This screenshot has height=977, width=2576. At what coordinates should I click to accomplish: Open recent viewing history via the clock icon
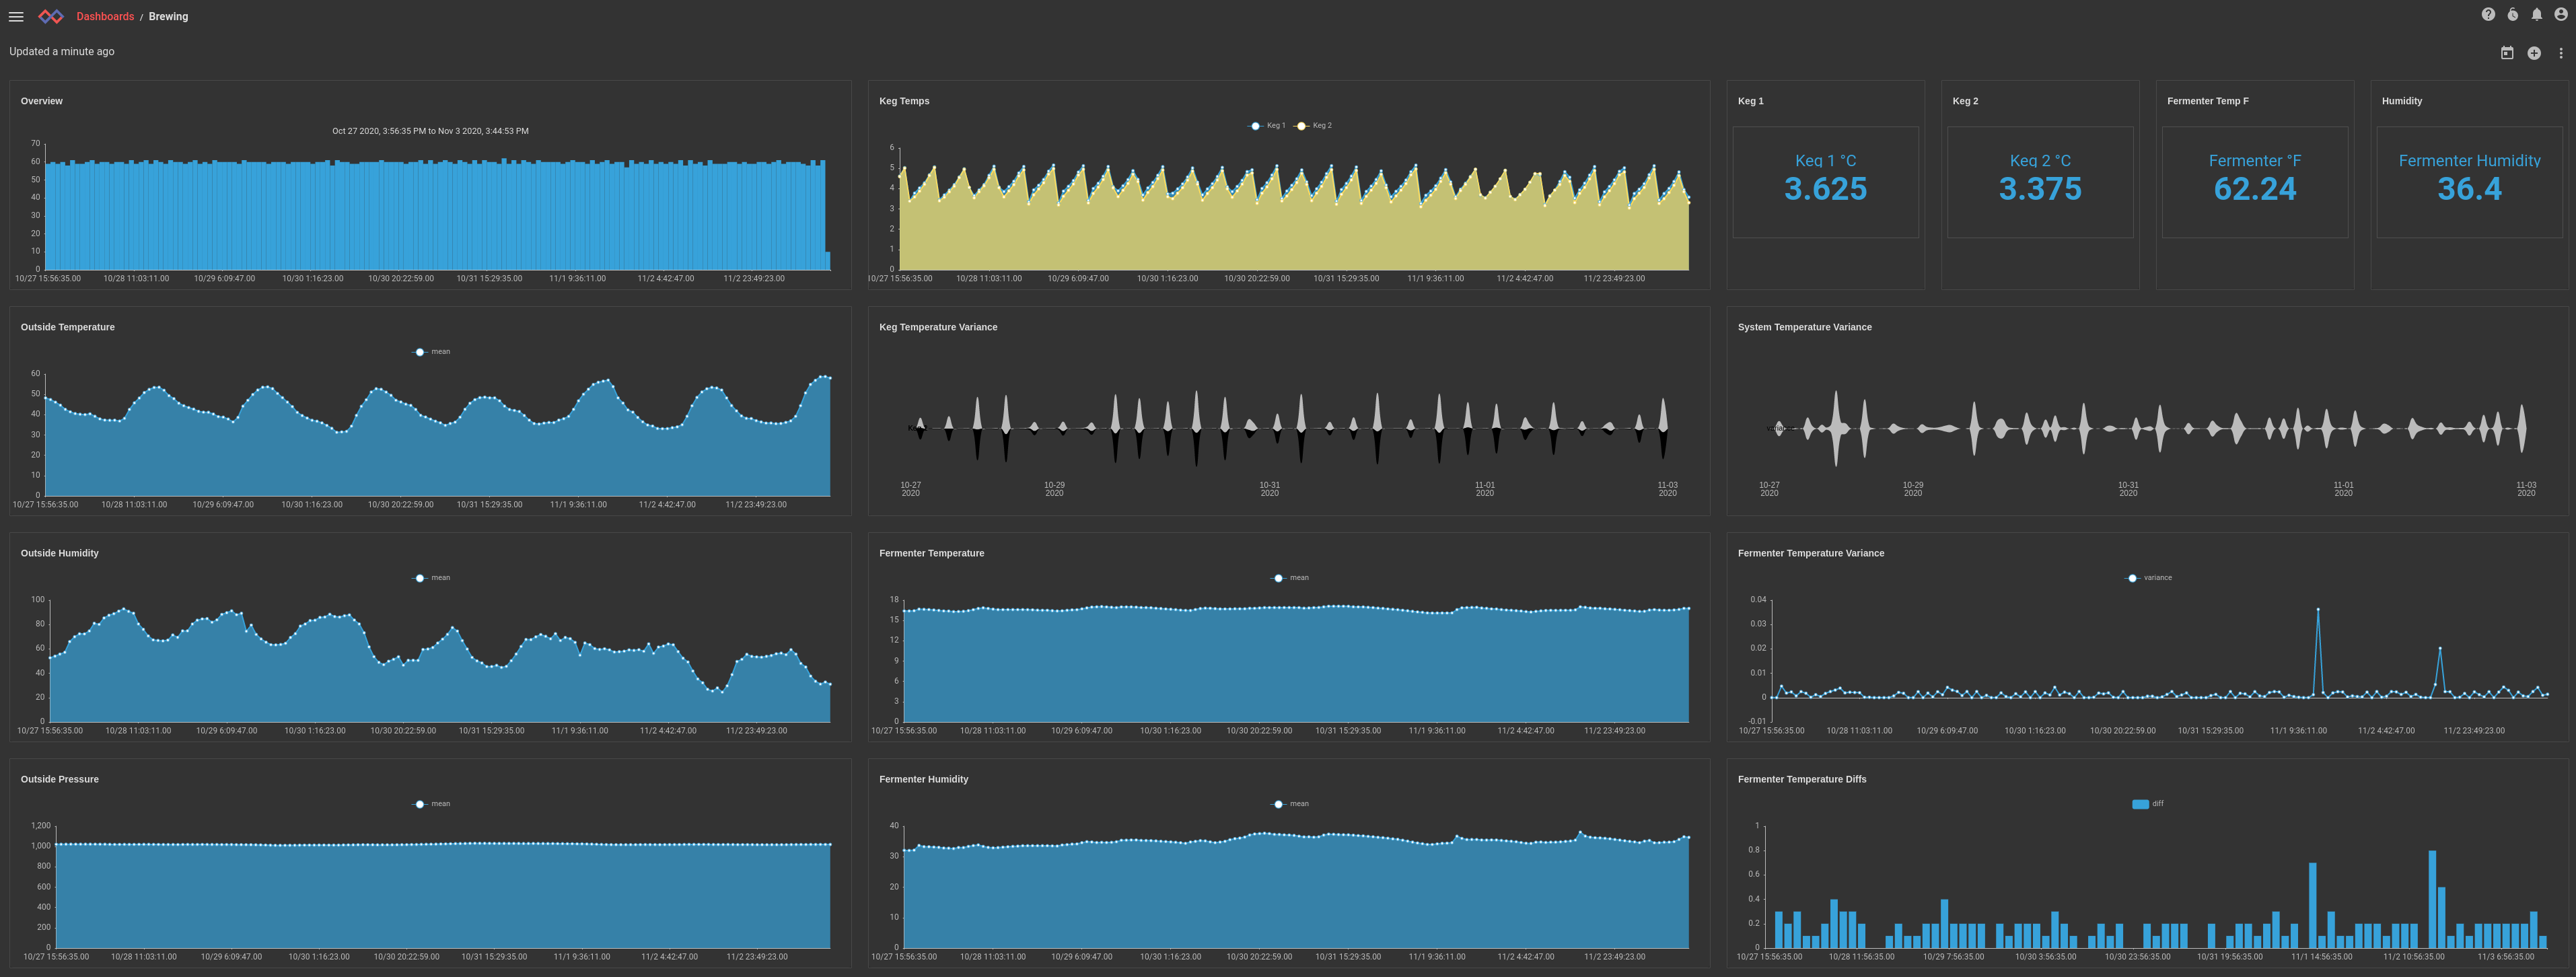click(x=2513, y=13)
